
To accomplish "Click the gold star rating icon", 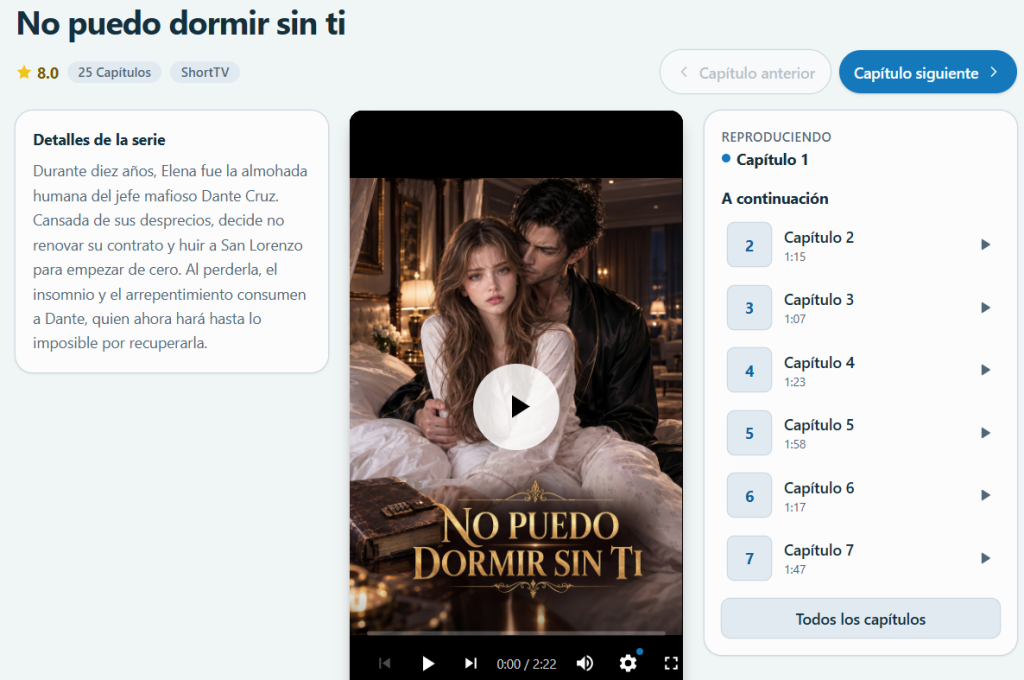I will tap(24, 72).
